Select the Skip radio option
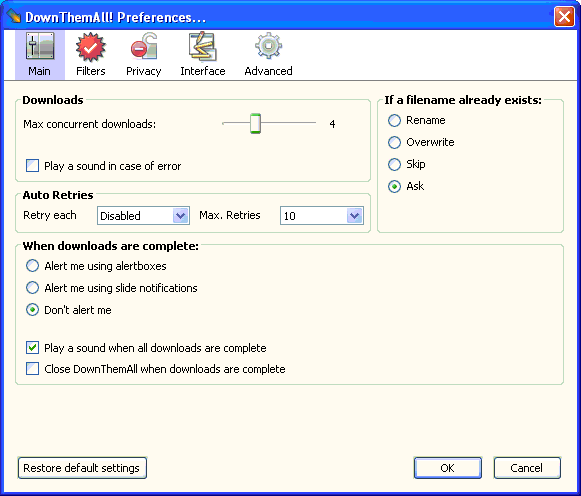The image size is (581, 496). (394, 164)
